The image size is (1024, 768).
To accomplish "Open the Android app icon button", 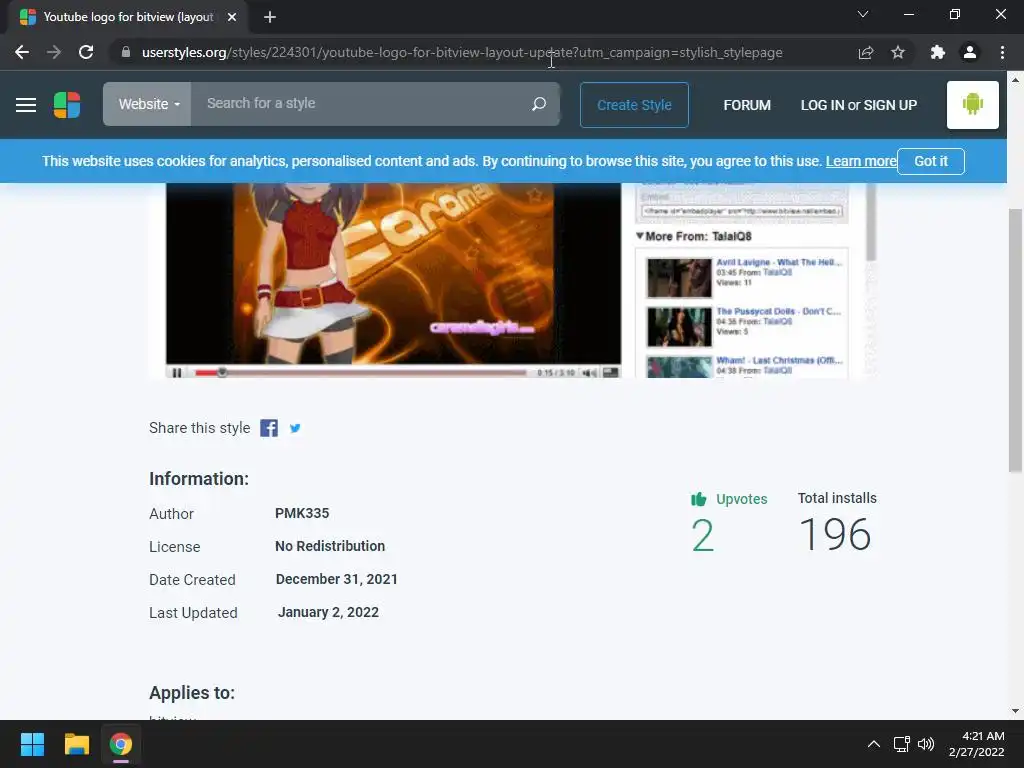I will click(x=972, y=104).
